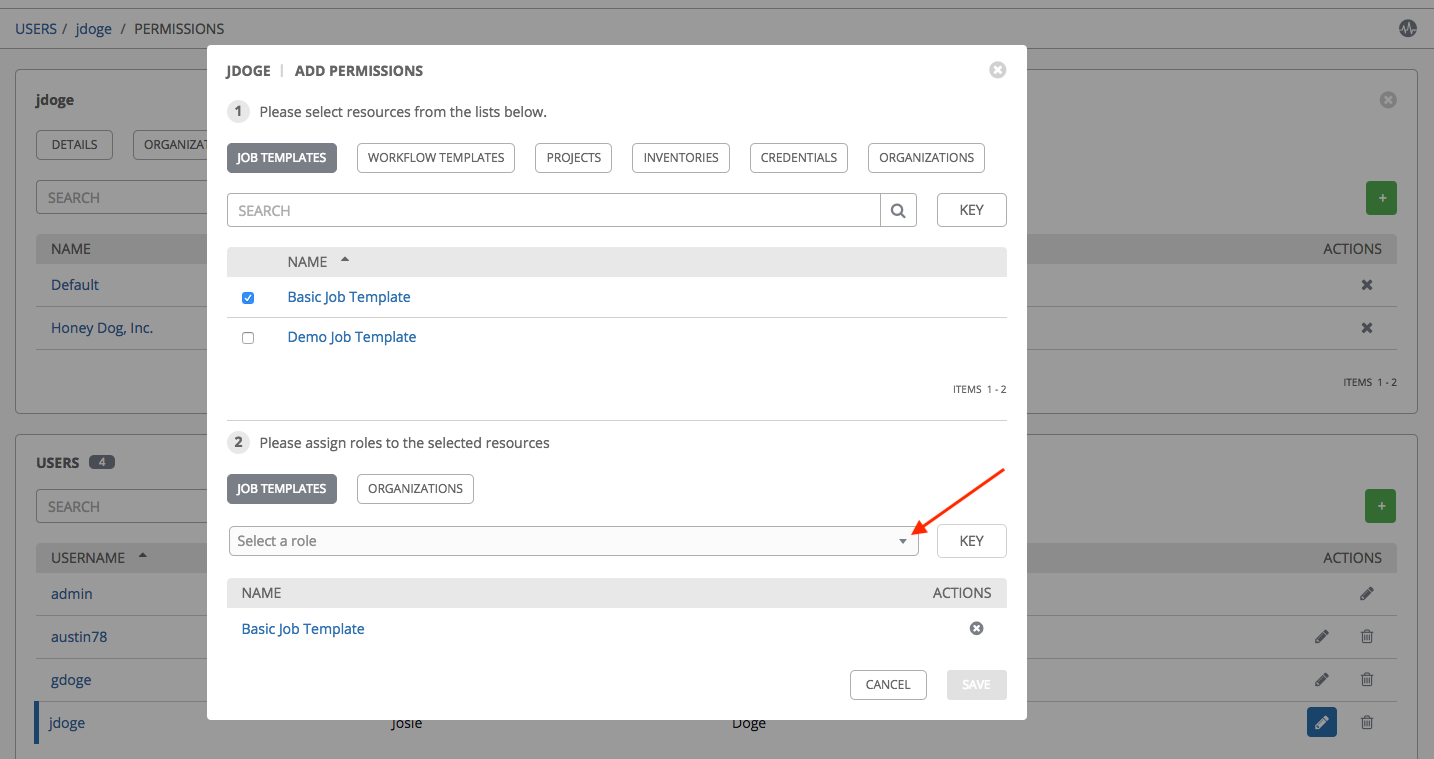The height and width of the screenshot is (759, 1434).
Task: Delete the jdoge user with trash icon
Action: pyautogui.click(x=1367, y=722)
